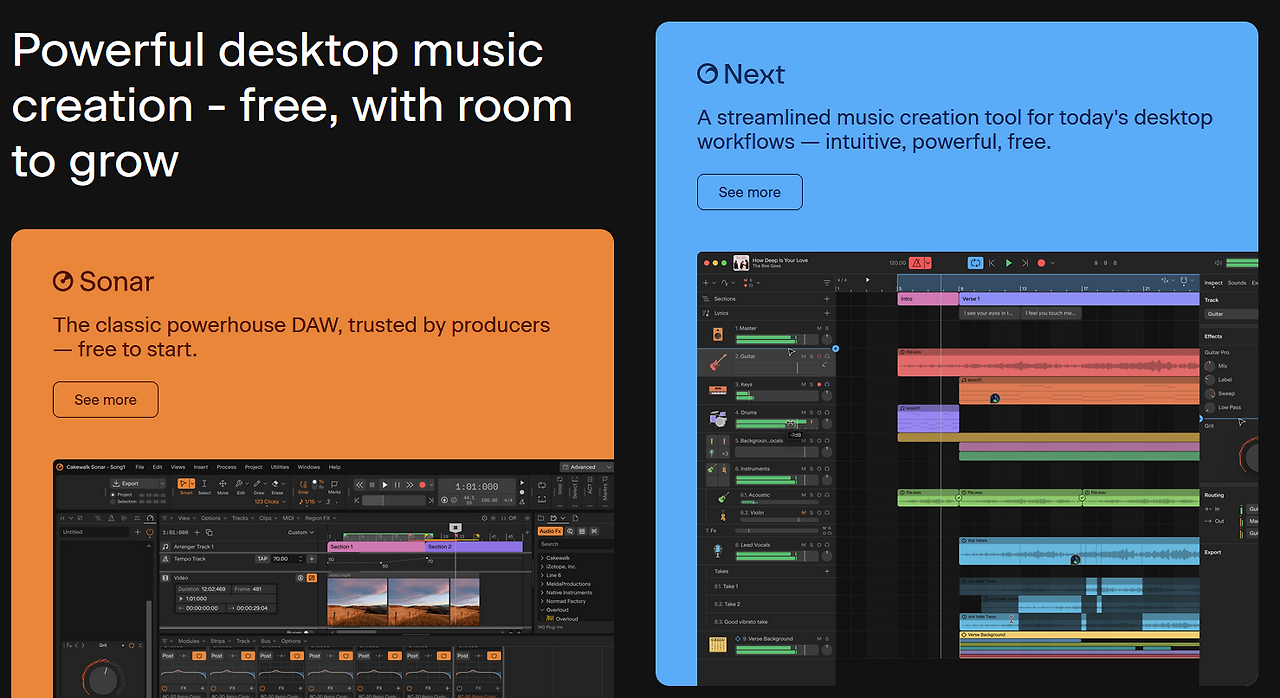Mute the Drums track in Next

pyautogui.click(x=803, y=412)
